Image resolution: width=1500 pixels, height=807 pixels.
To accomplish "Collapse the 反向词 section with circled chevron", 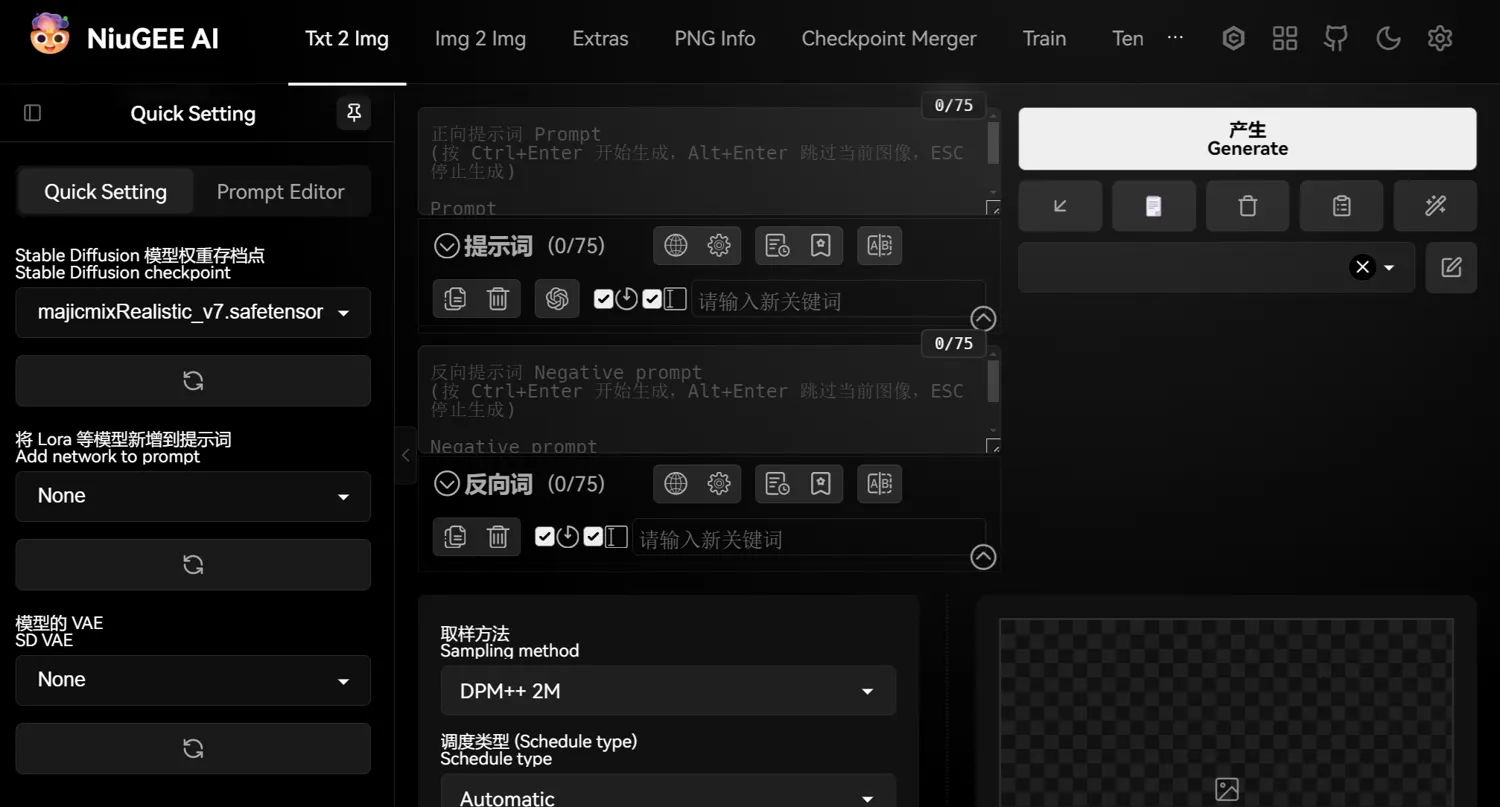I will (x=446, y=484).
